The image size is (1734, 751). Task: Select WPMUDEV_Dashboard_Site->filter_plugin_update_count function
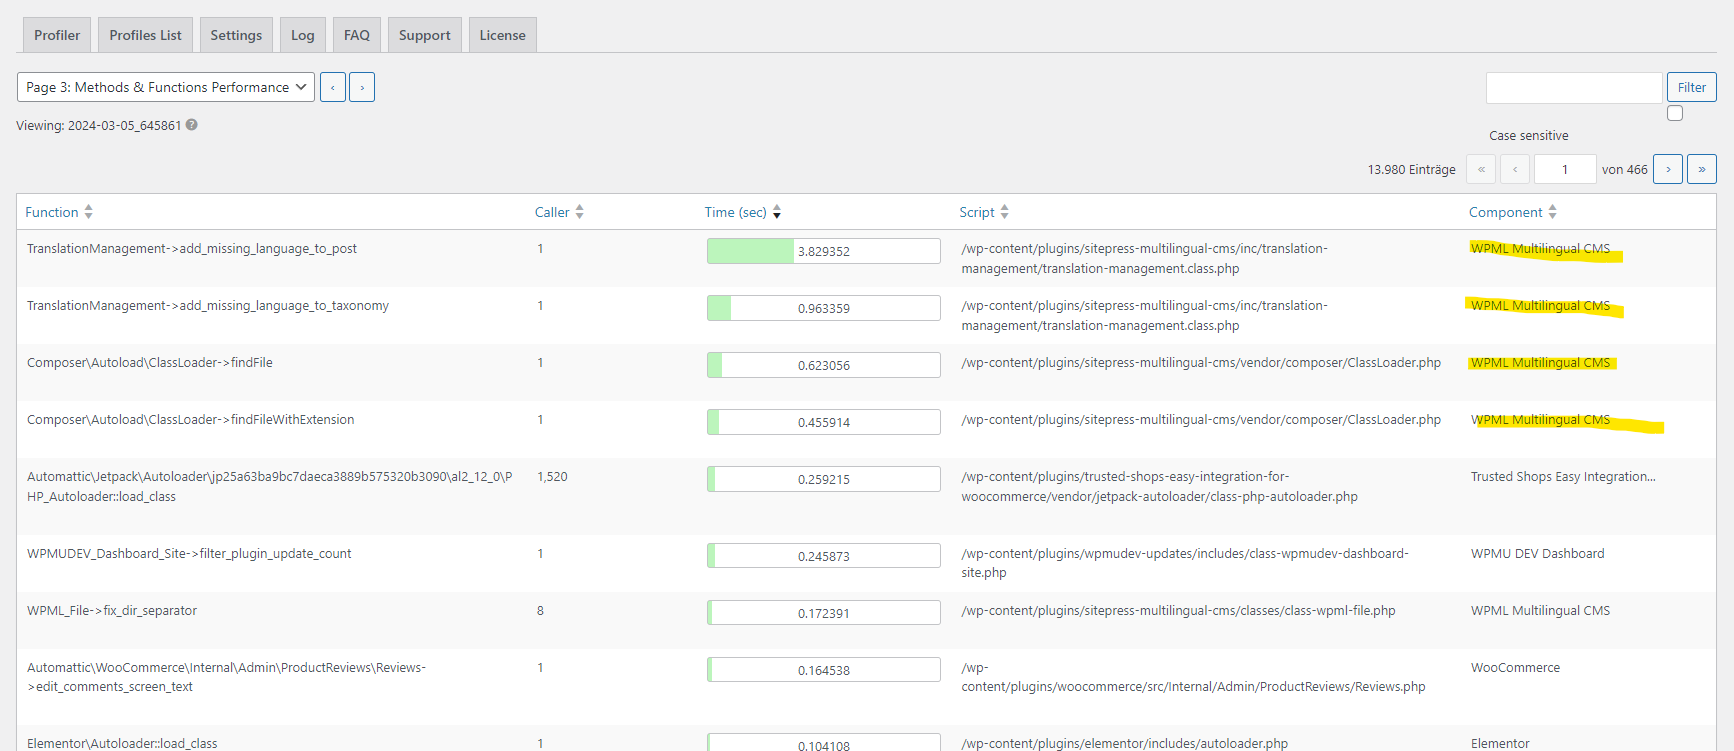tap(189, 553)
